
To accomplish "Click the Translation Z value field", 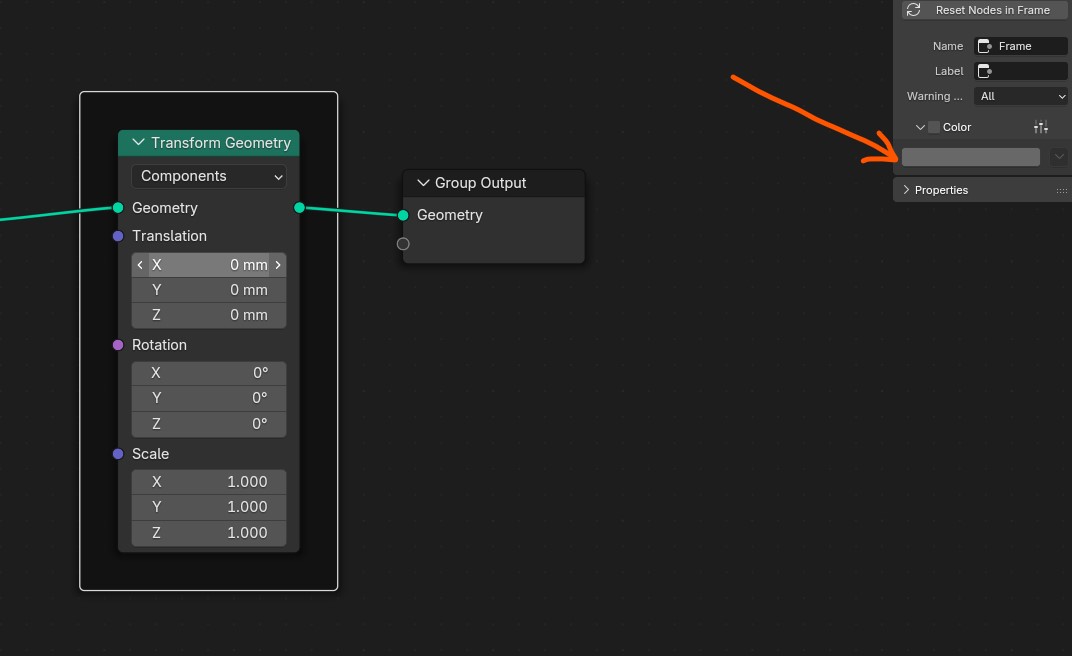I will click(209, 315).
